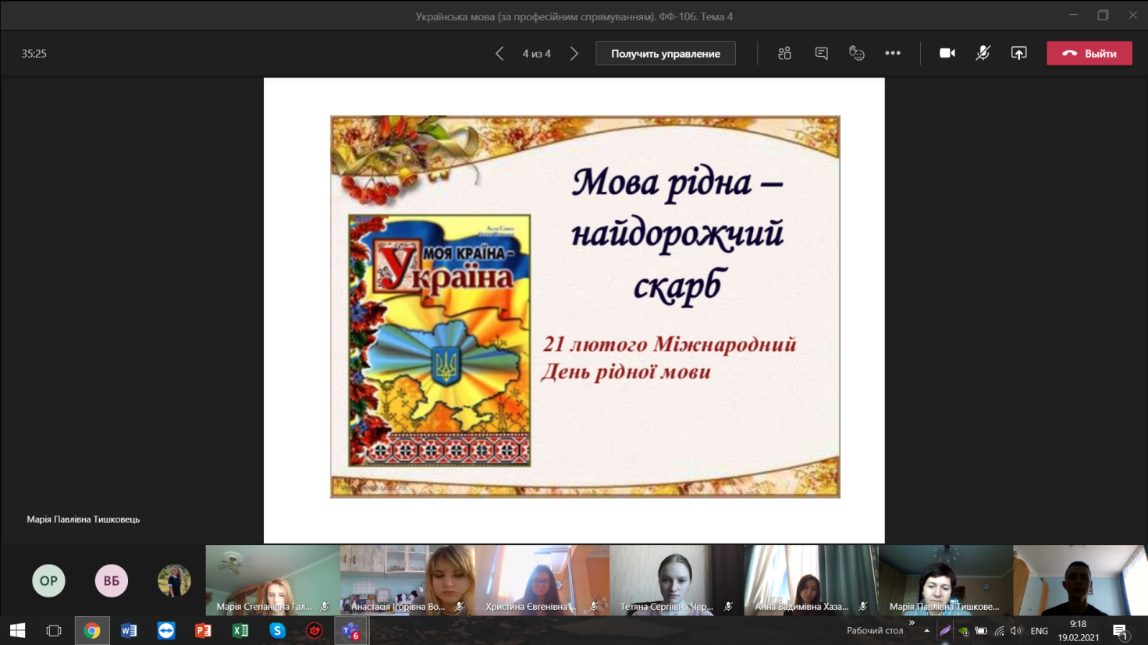Click the Получить управление button
The height and width of the screenshot is (645, 1148).
coord(665,53)
